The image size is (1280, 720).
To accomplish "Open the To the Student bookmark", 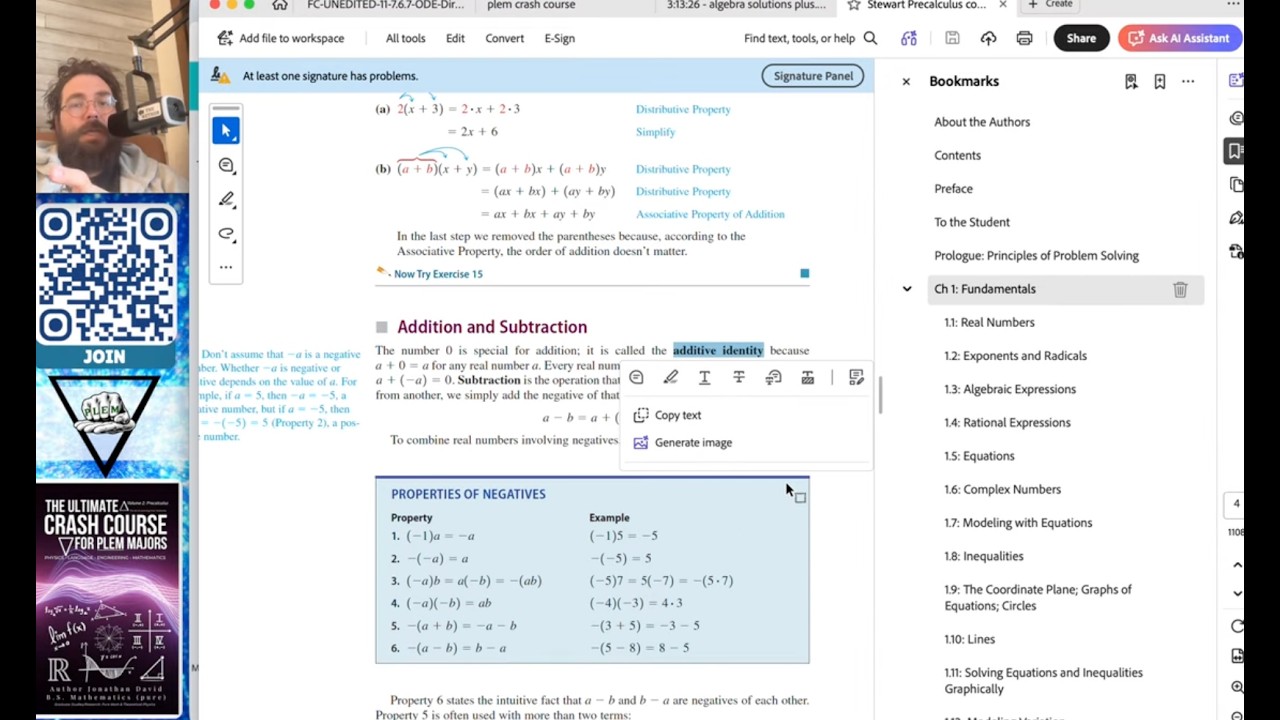I will click(x=972, y=222).
